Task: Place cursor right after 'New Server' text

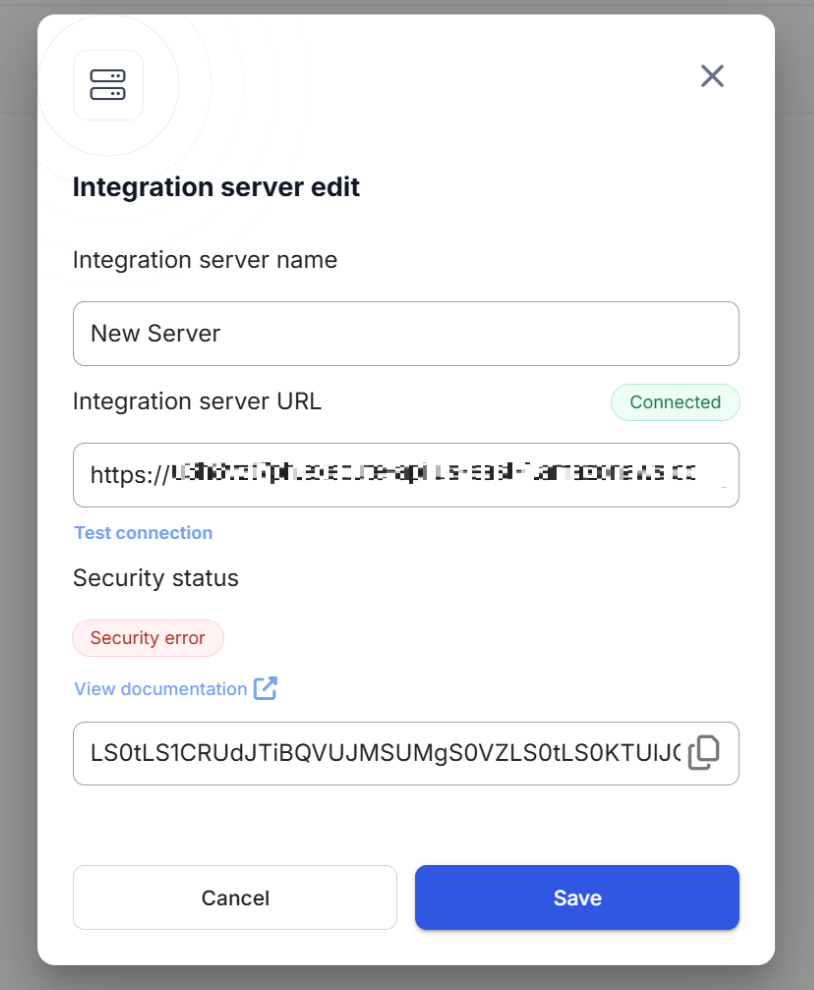Action: click(x=222, y=333)
